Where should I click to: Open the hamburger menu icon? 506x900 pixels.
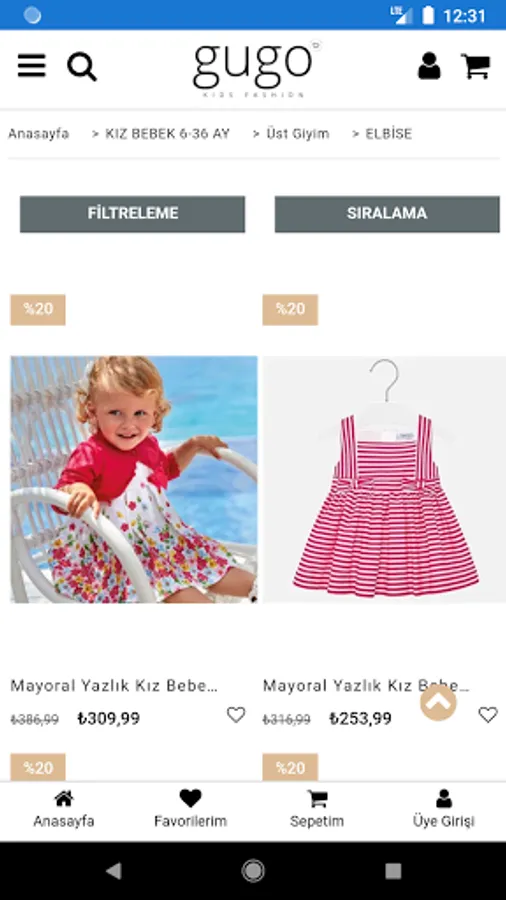tap(32, 66)
